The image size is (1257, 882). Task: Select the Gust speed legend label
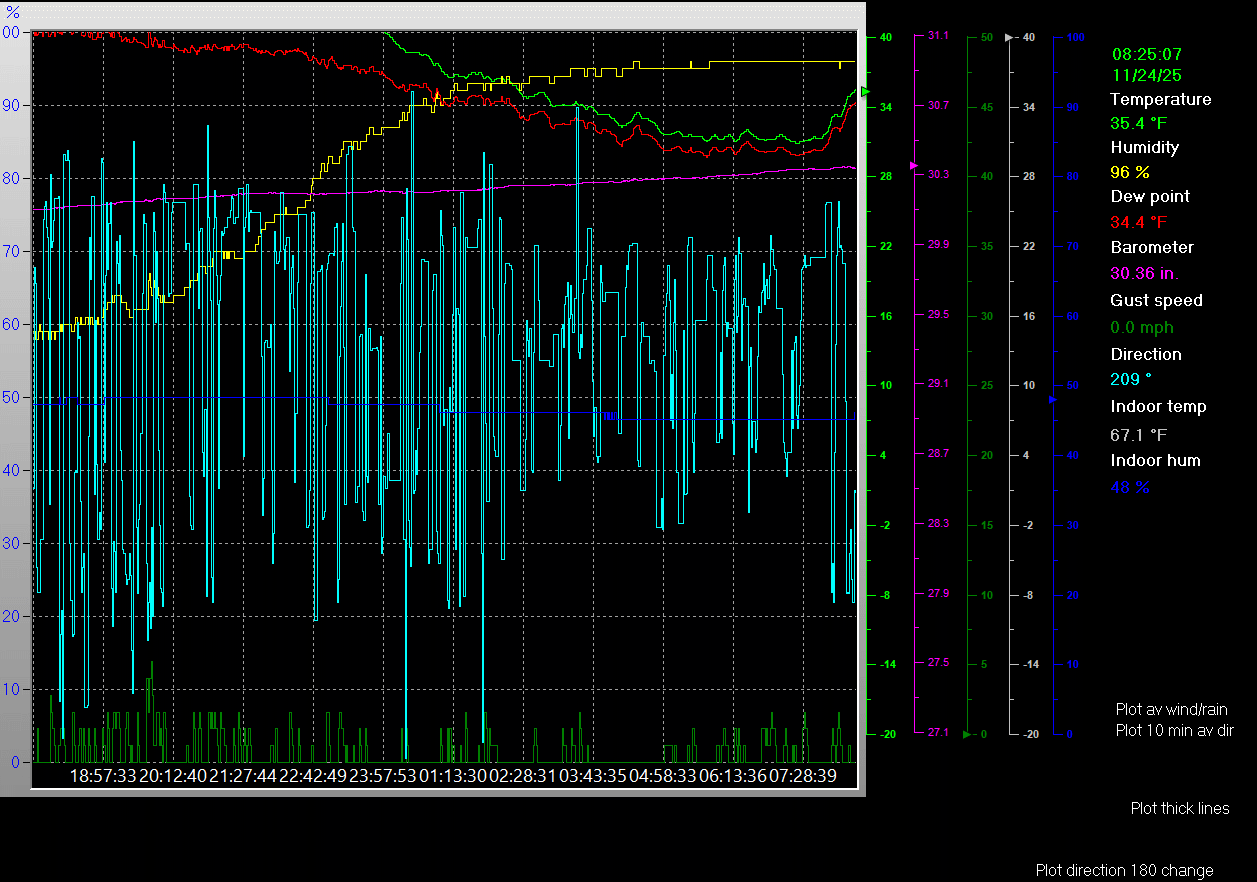tap(1156, 300)
